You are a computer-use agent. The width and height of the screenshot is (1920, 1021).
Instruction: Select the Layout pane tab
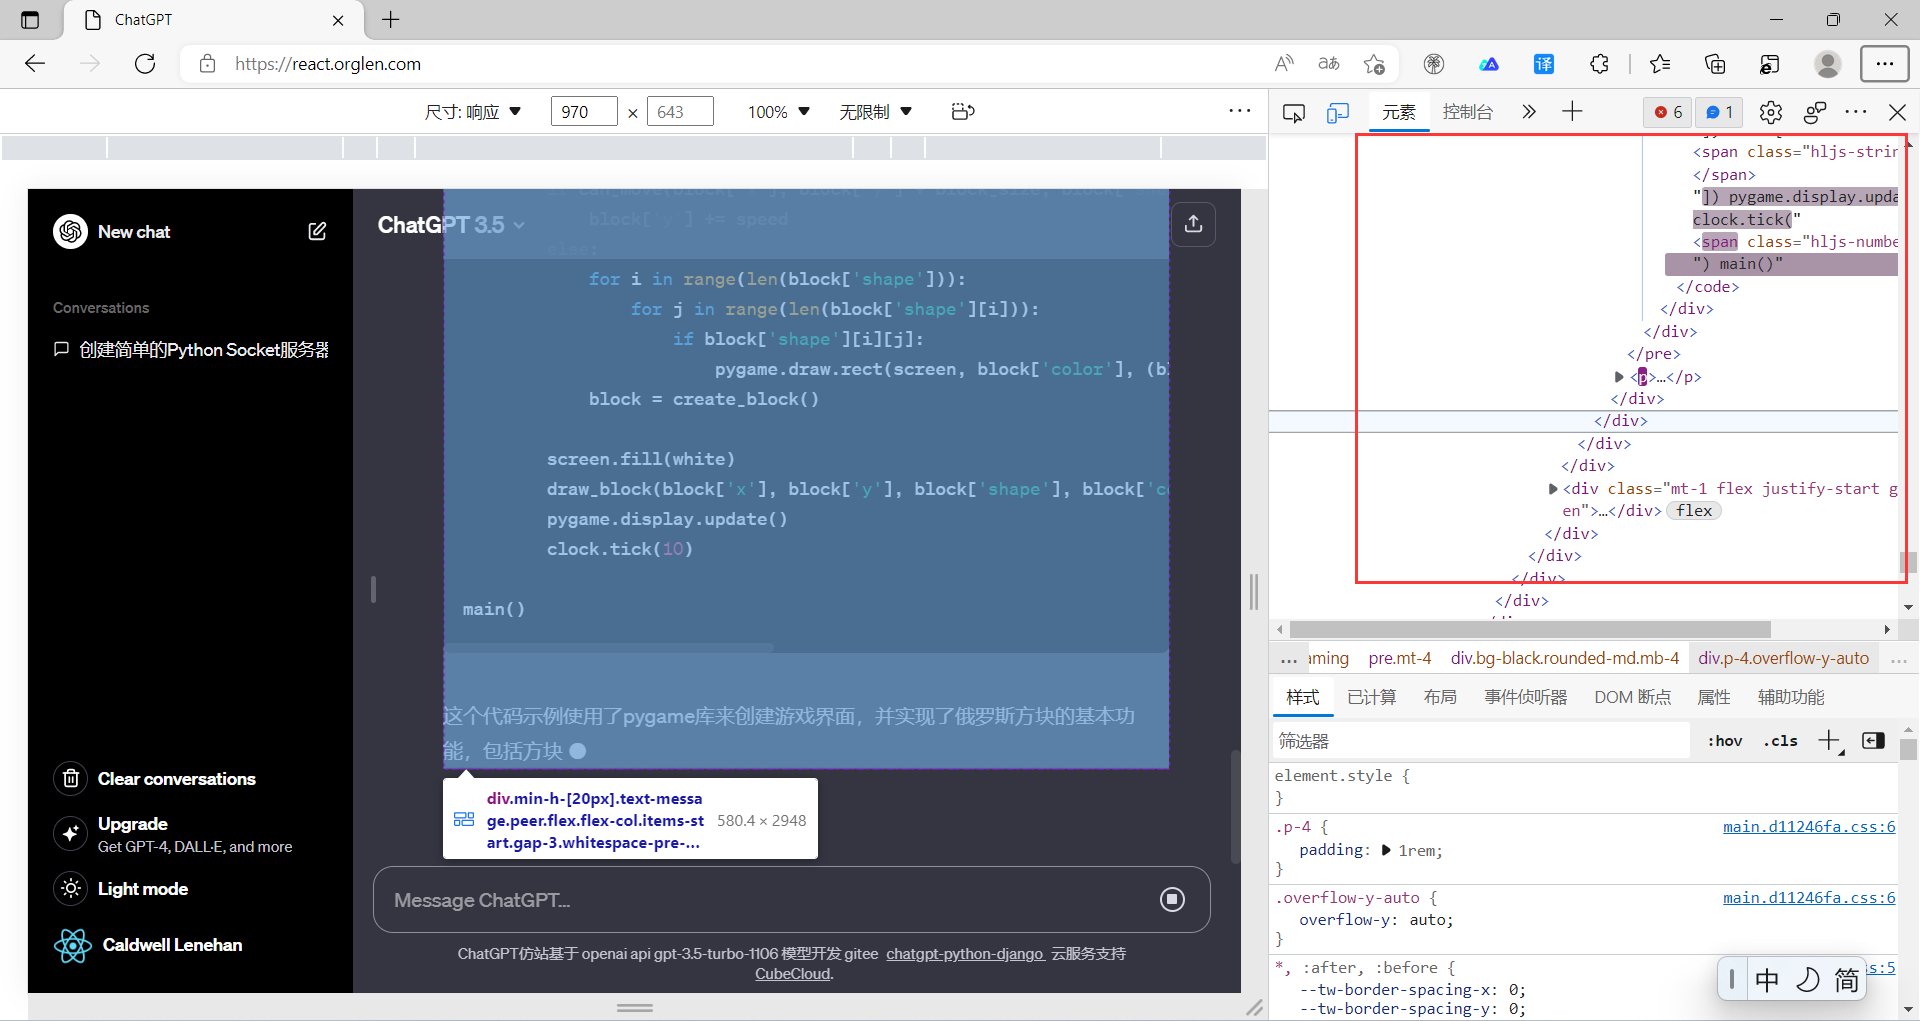click(x=1440, y=697)
